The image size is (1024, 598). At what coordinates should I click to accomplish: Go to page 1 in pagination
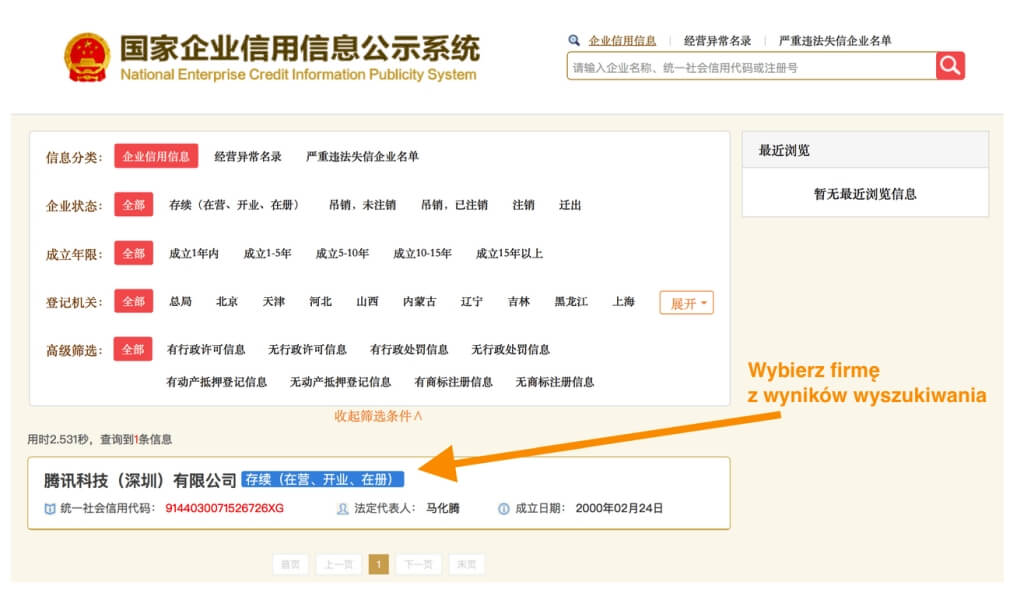pyautogui.click(x=378, y=565)
